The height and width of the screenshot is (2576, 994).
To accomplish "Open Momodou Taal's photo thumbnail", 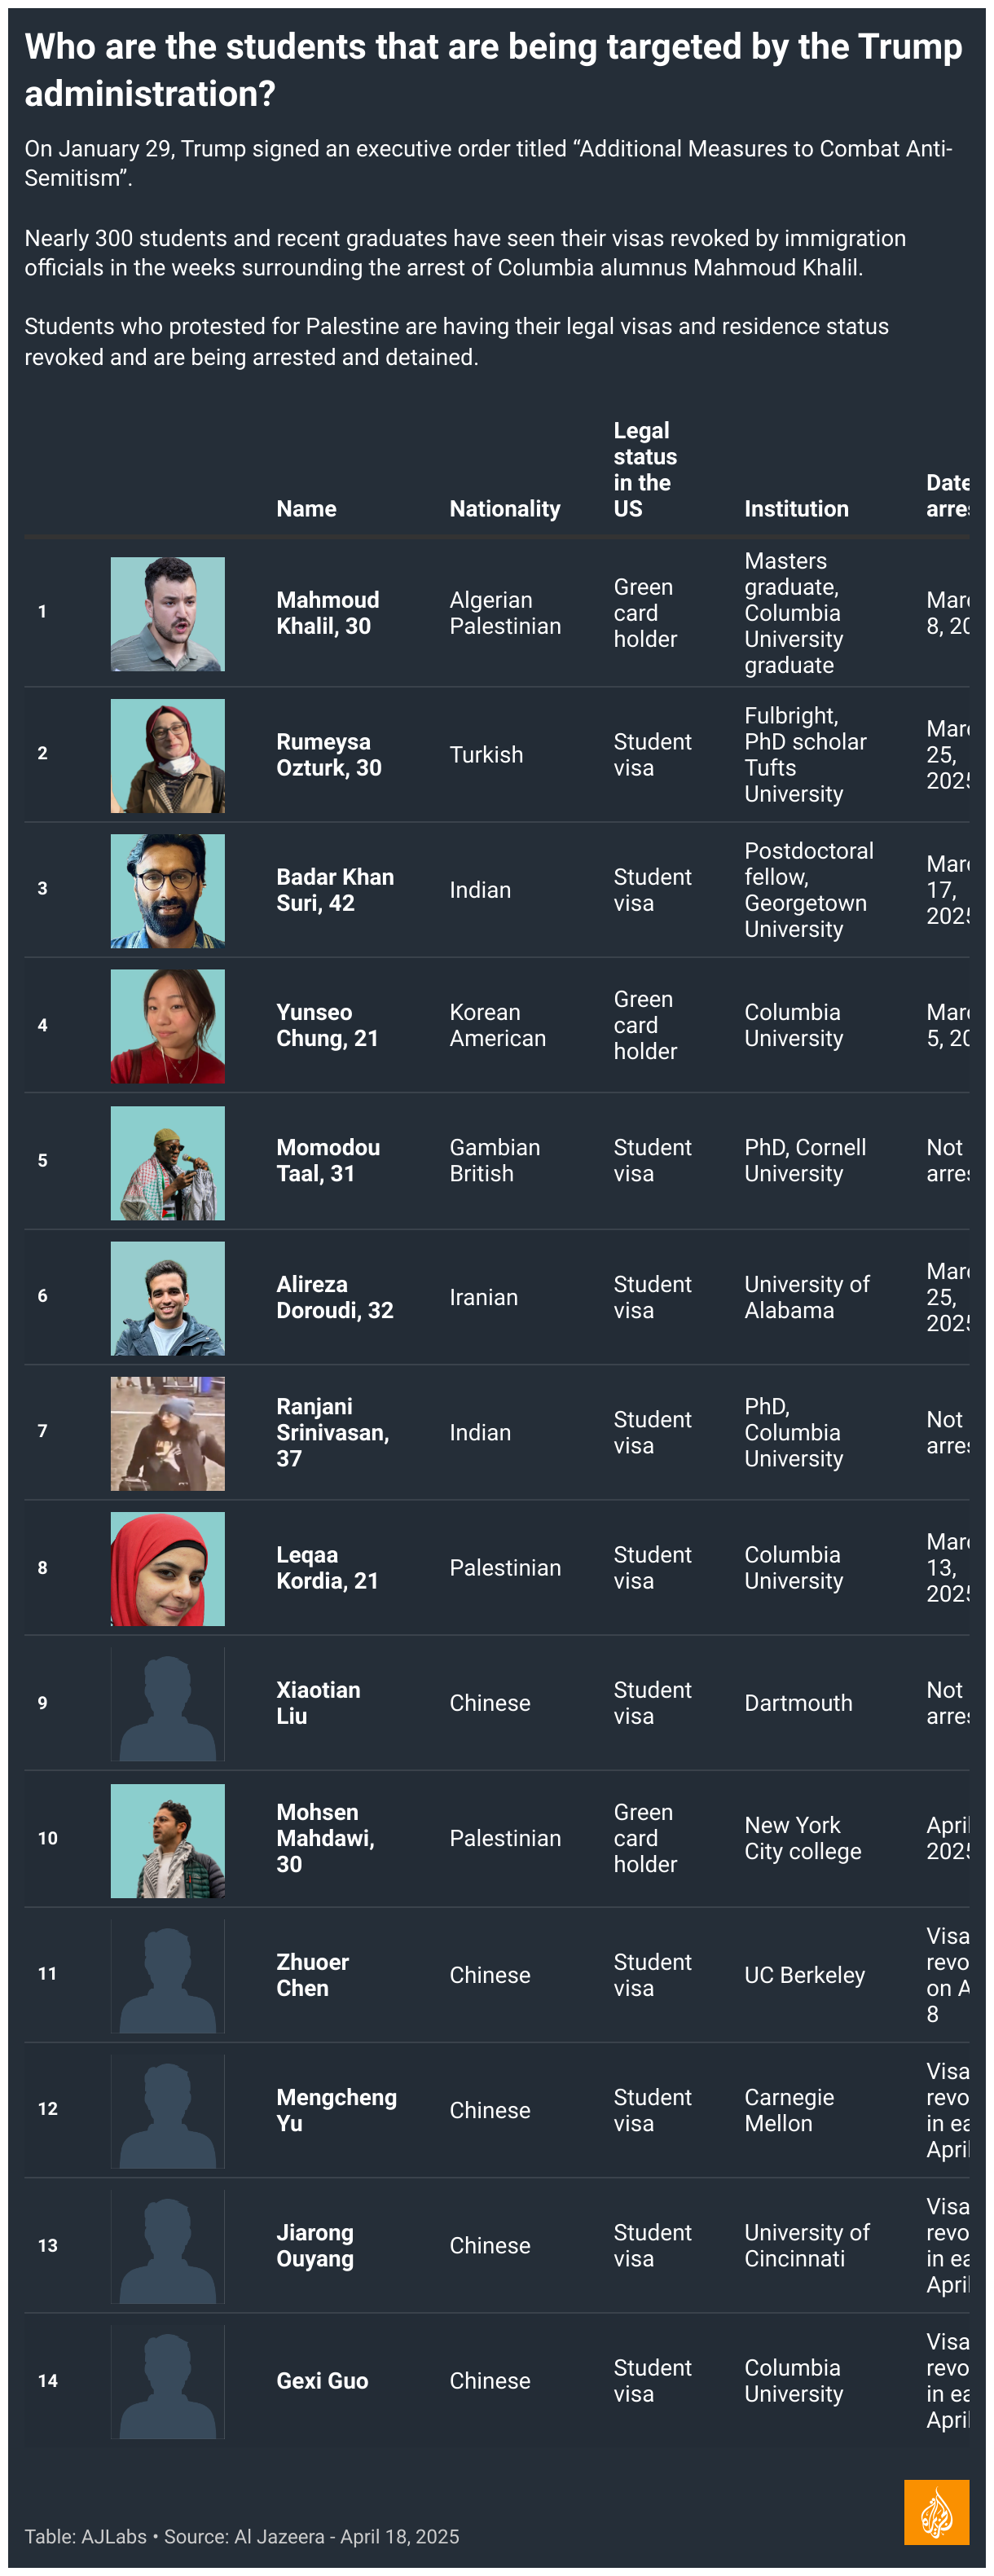I will click(x=167, y=1162).
